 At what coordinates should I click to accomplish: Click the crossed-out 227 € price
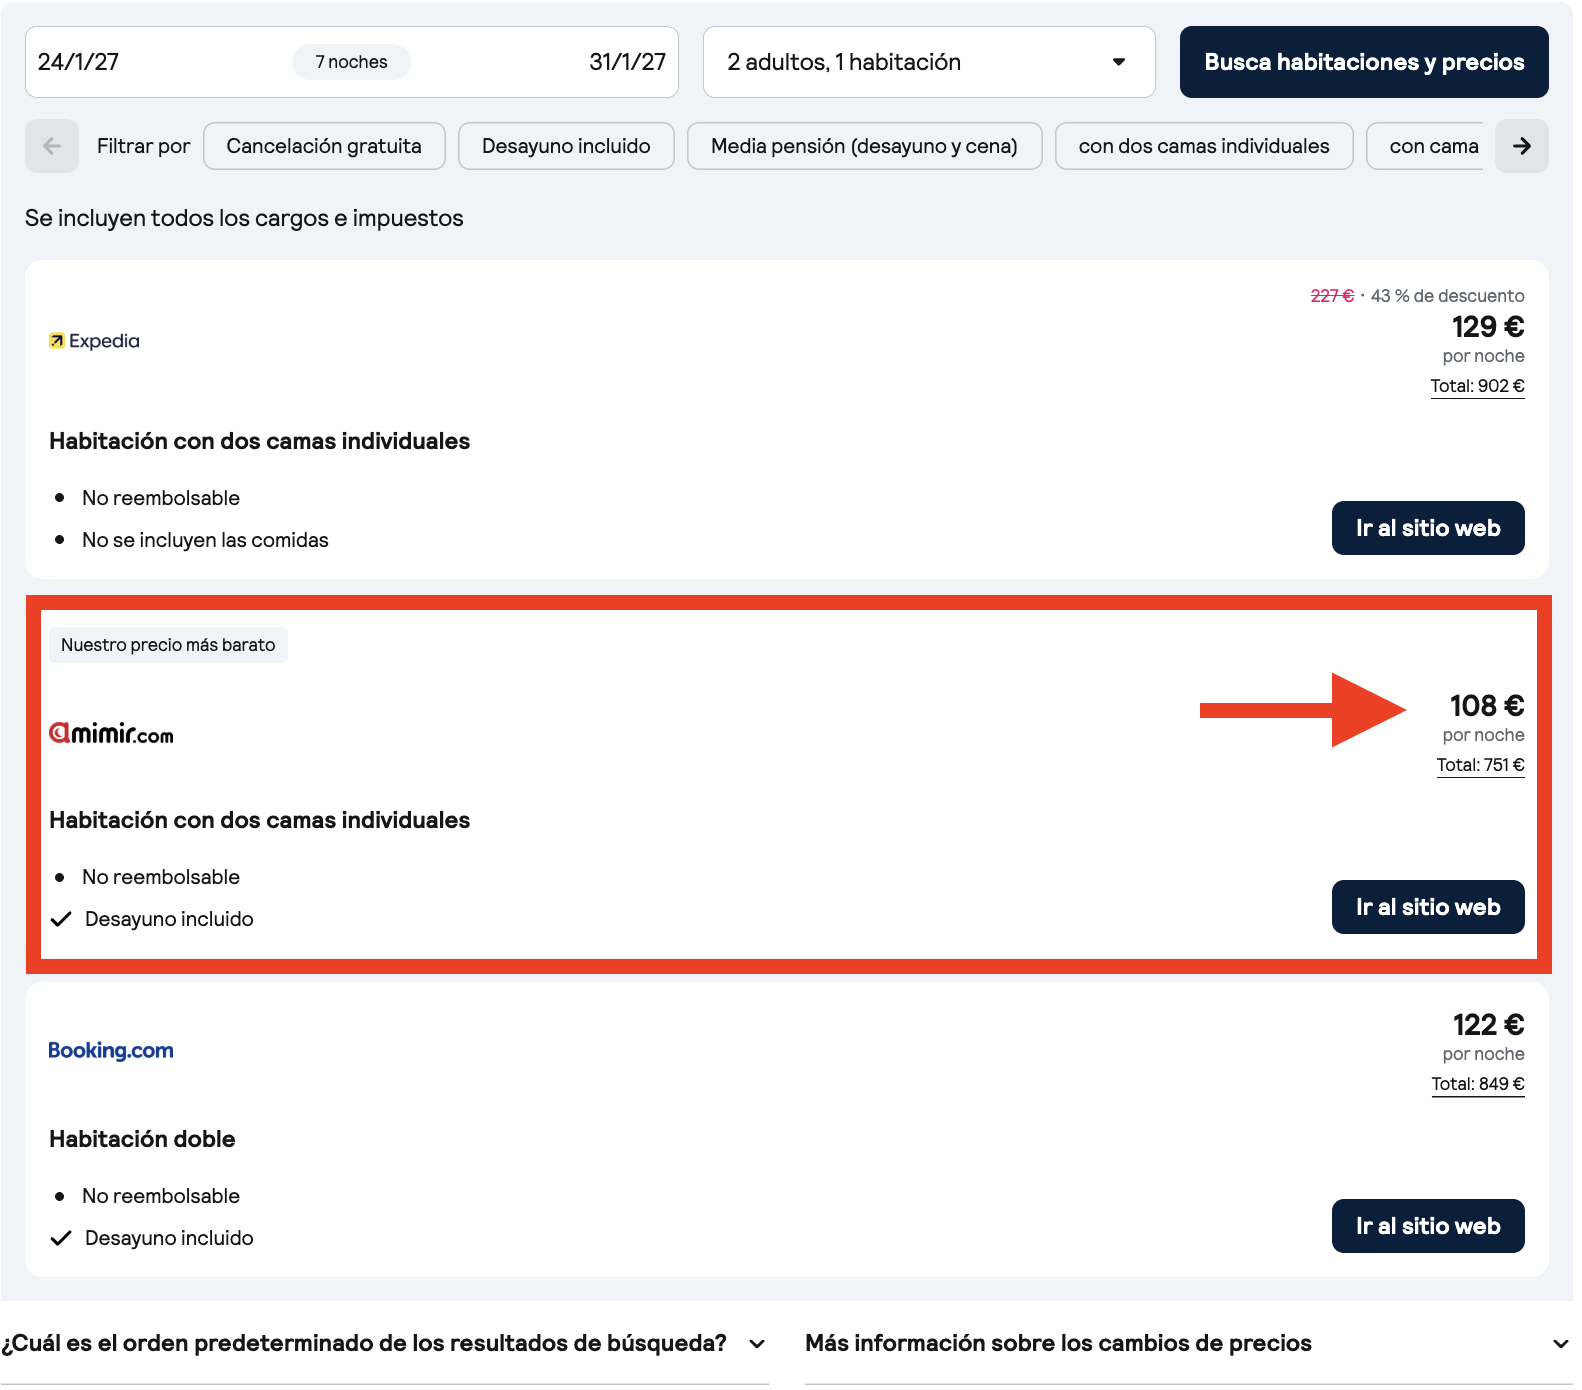pyautogui.click(x=1332, y=296)
